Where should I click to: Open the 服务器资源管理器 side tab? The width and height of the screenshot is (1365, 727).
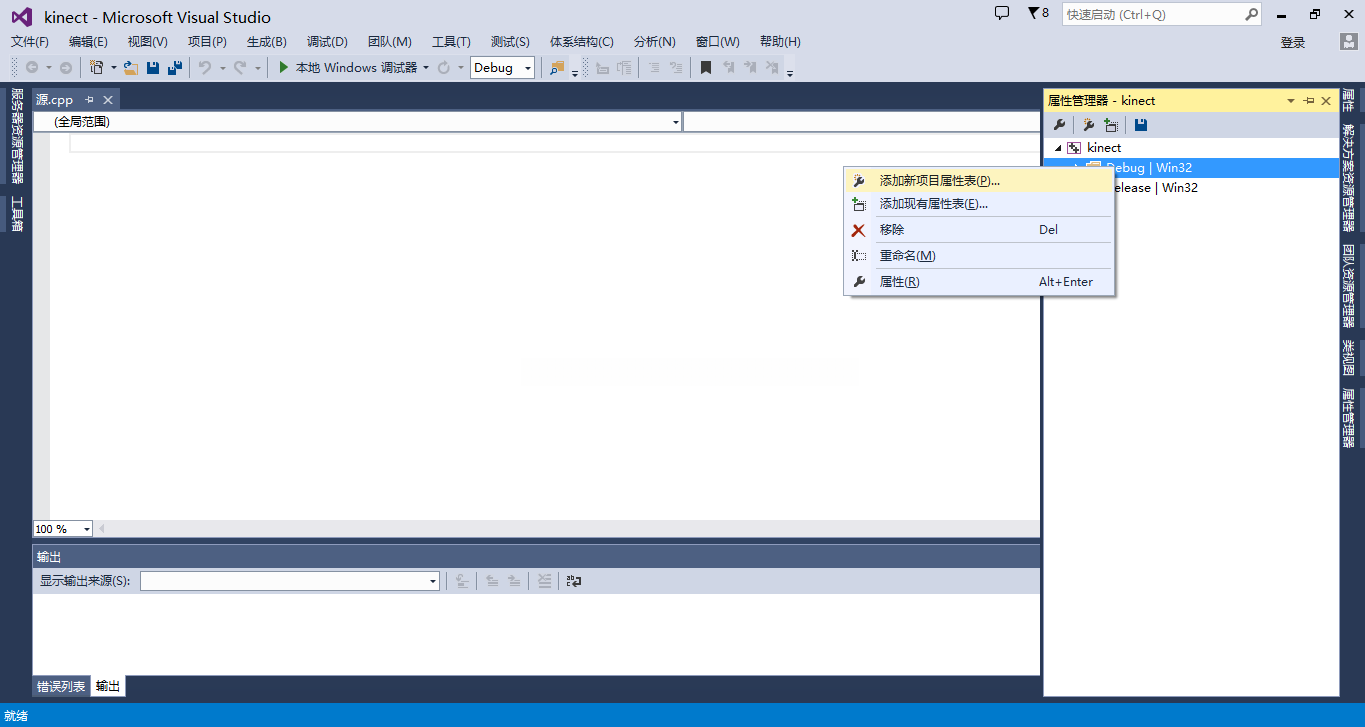[16, 136]
